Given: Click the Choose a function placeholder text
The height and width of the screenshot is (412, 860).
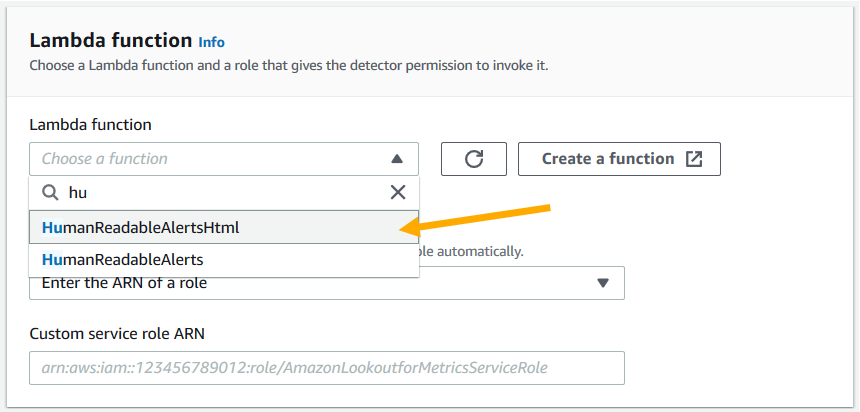Looking at the screenshot, I should tap(105, 159).
